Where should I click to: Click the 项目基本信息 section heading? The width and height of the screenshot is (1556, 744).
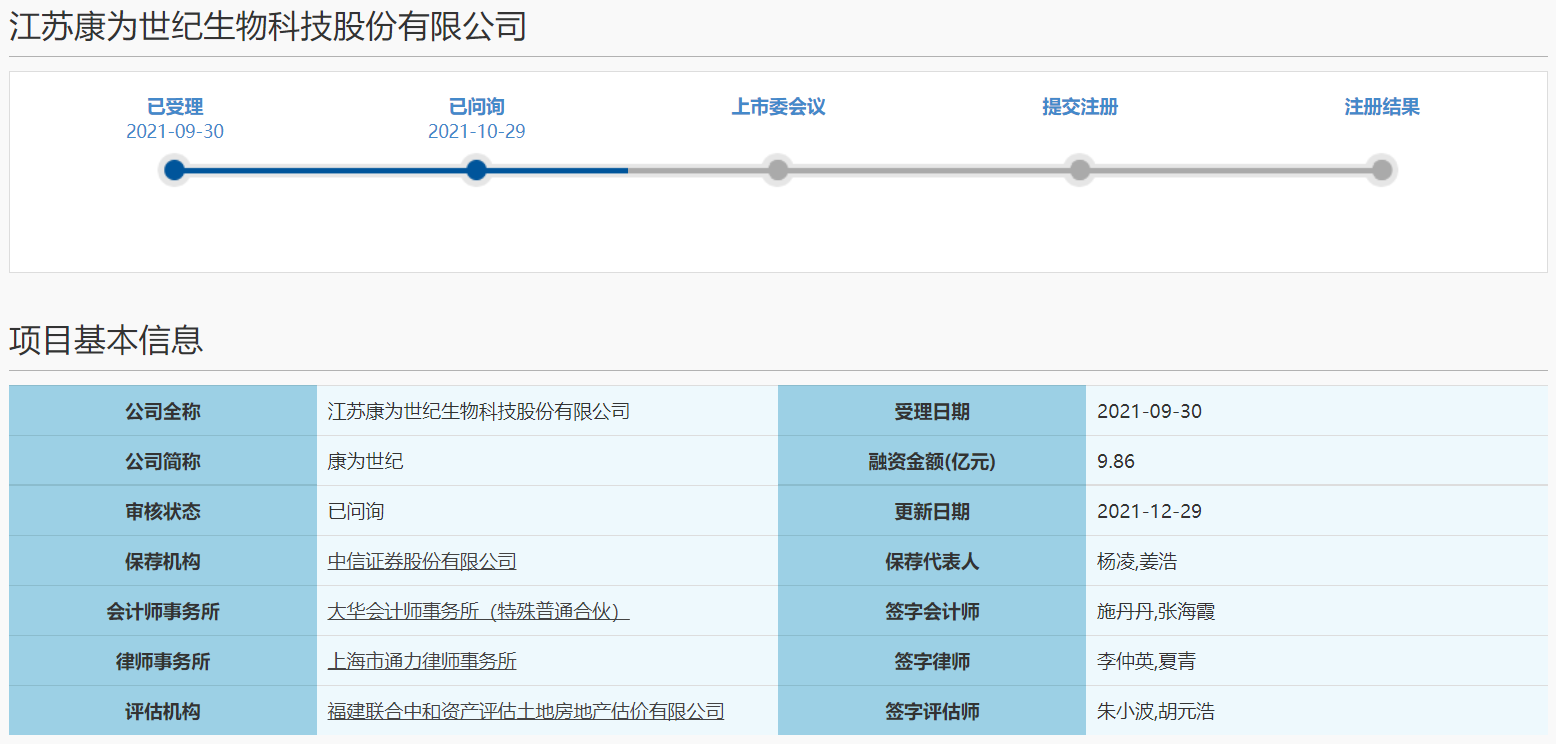click(106, 340)
